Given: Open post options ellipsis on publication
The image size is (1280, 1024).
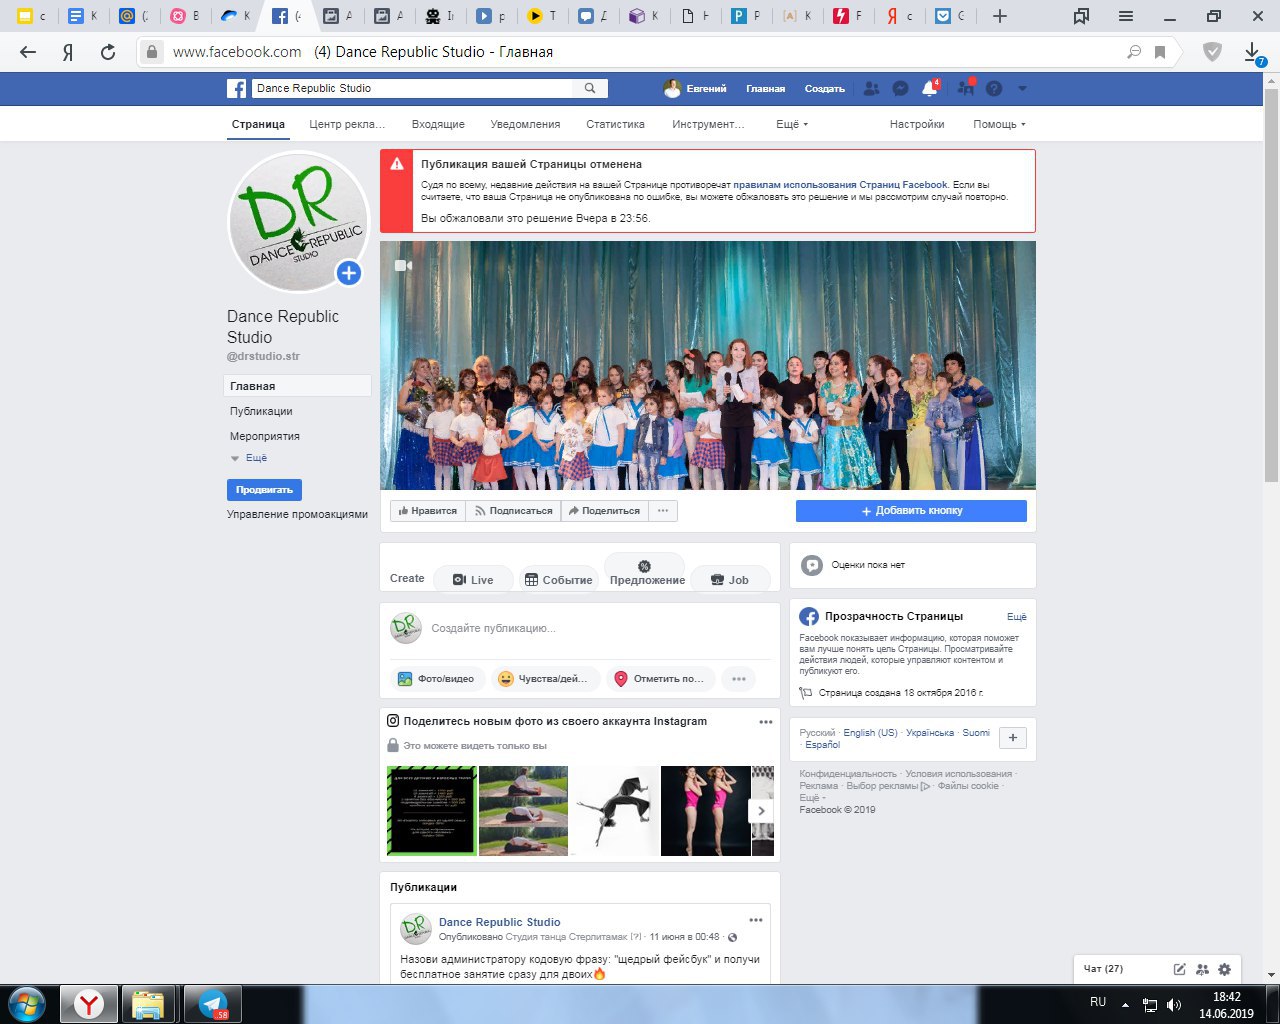Looking at the screenshot, I should 756,920.
